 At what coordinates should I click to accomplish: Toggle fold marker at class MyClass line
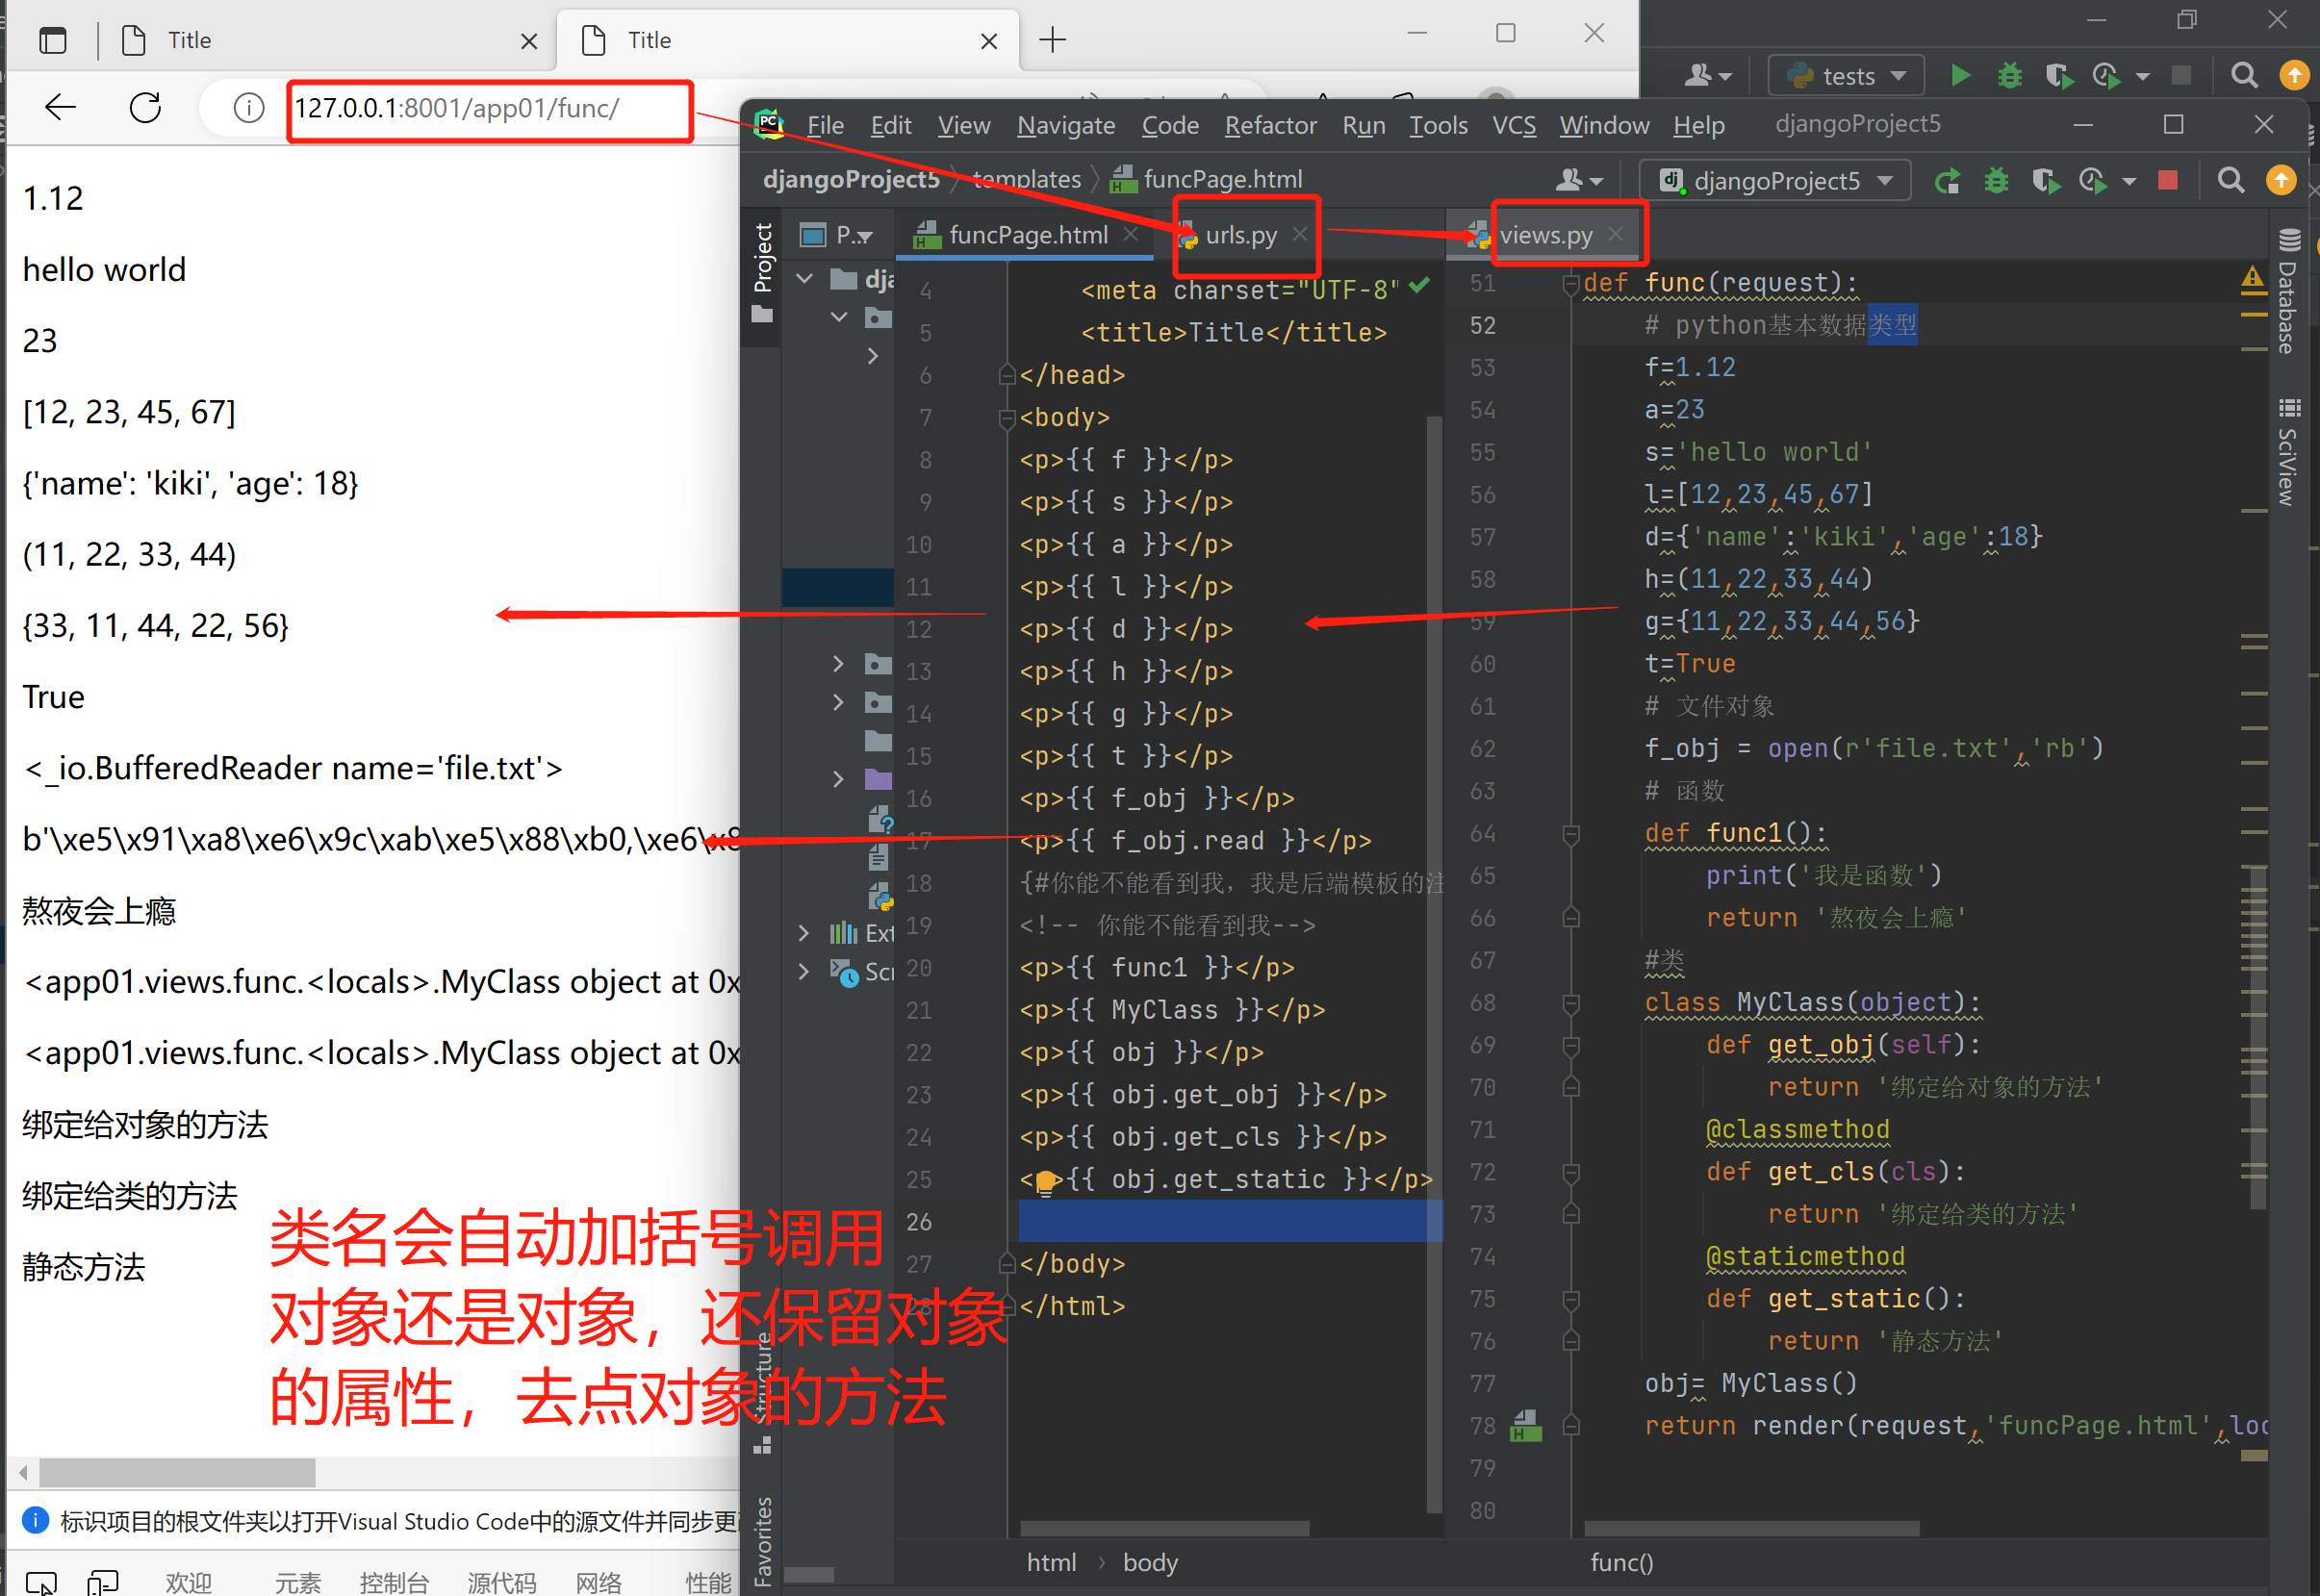pyautogui.click(x=1570, y=1003)
